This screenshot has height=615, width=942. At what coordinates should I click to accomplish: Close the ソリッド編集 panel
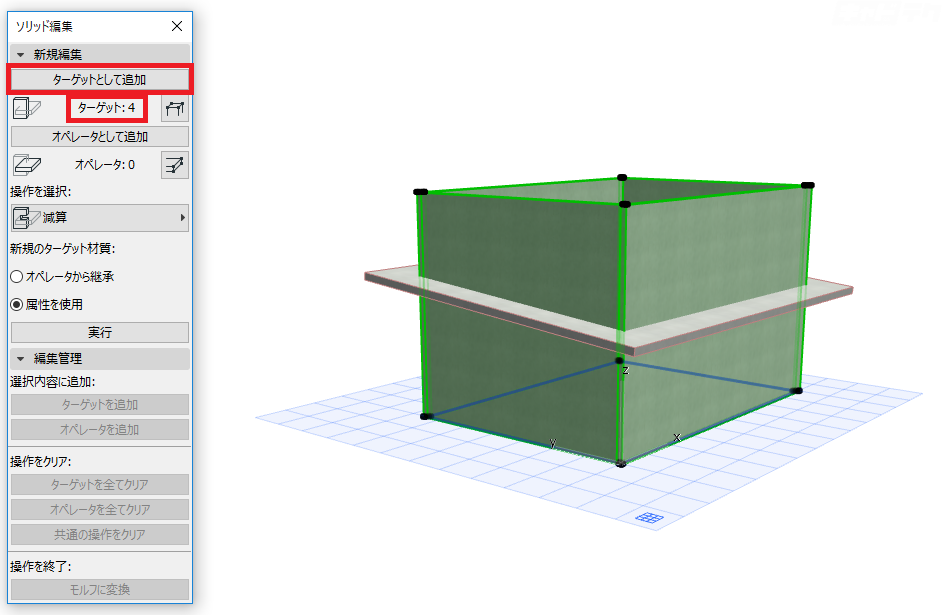point(177,26)
